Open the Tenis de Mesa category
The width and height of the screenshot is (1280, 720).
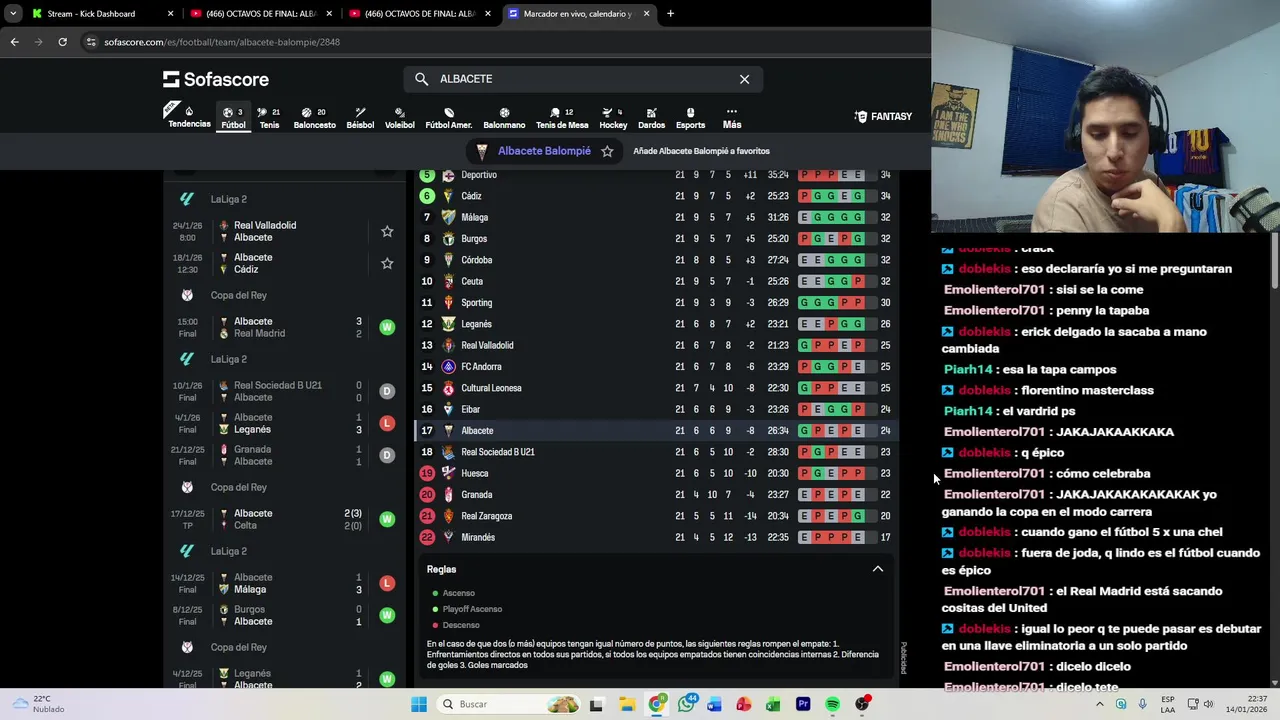click(x=562, y=118)
